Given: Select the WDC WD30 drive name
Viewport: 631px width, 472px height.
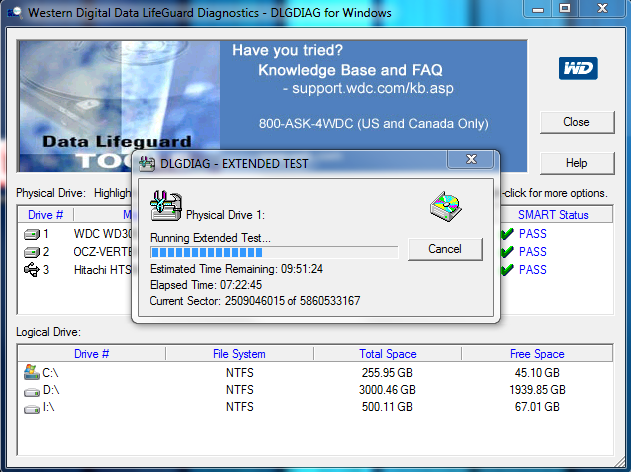Looking at the screenshot, I should click(103, 234).
